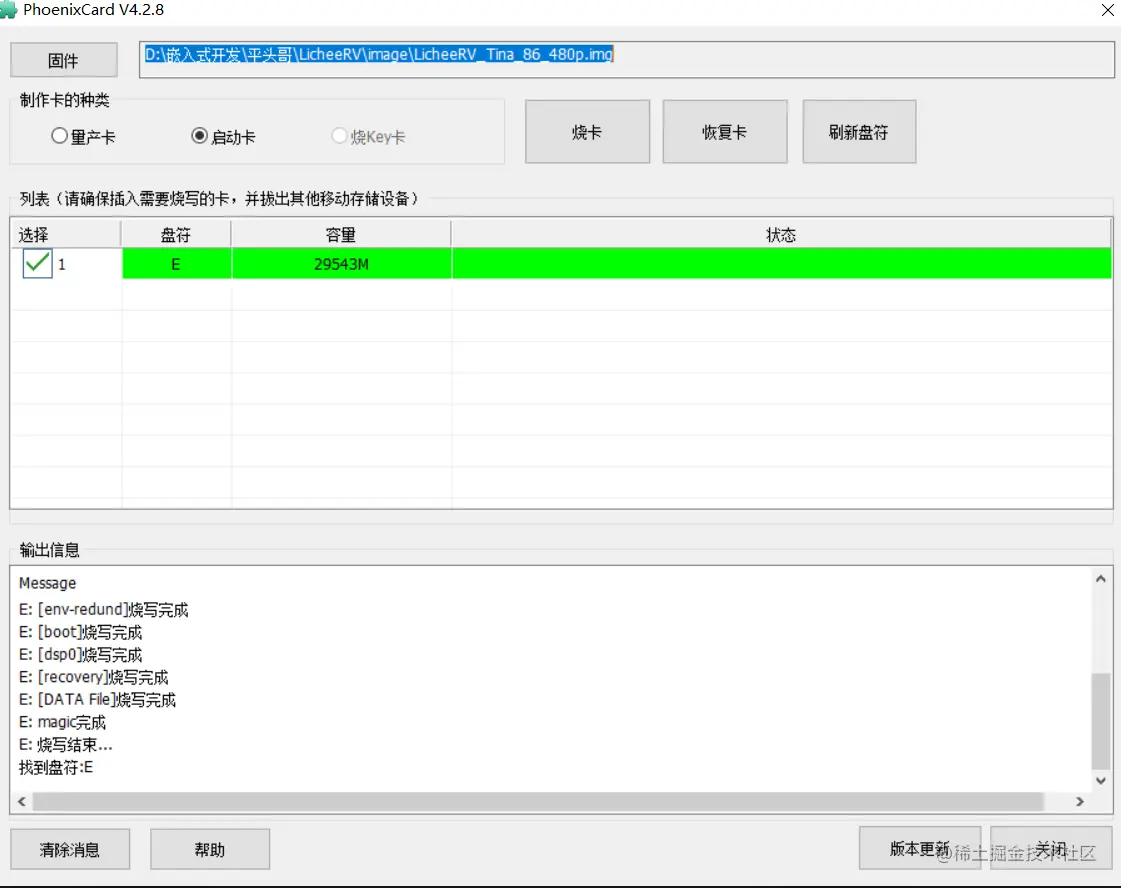The width and height of the screenshot is (1121, 888).
Task: Click the 盘符 column header
Action: (x=175, y=234)
